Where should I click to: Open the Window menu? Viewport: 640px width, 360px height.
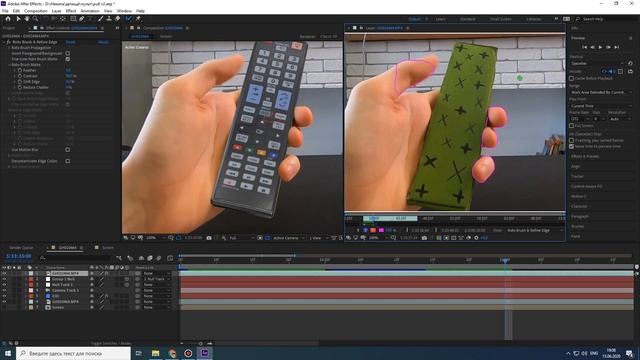[124, 11]
